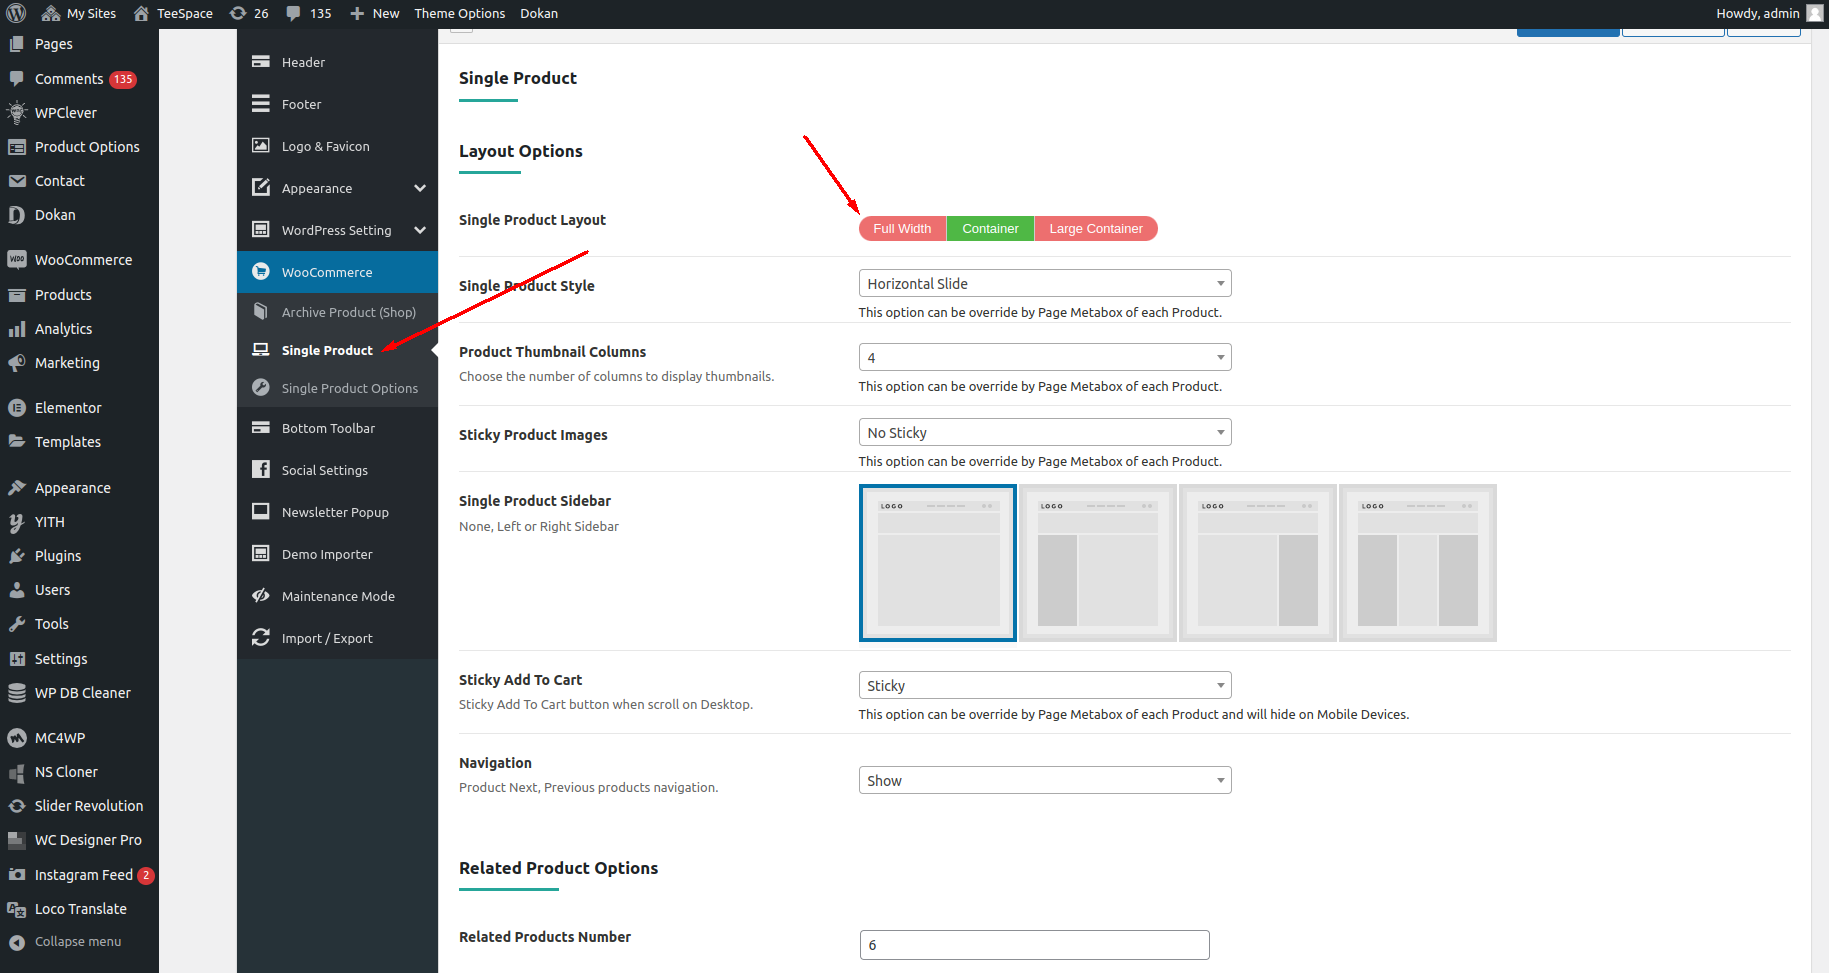Screen dimensions: 1829x973
Task: Click the Newsletter Popup icon
Action: click(261, 511)
